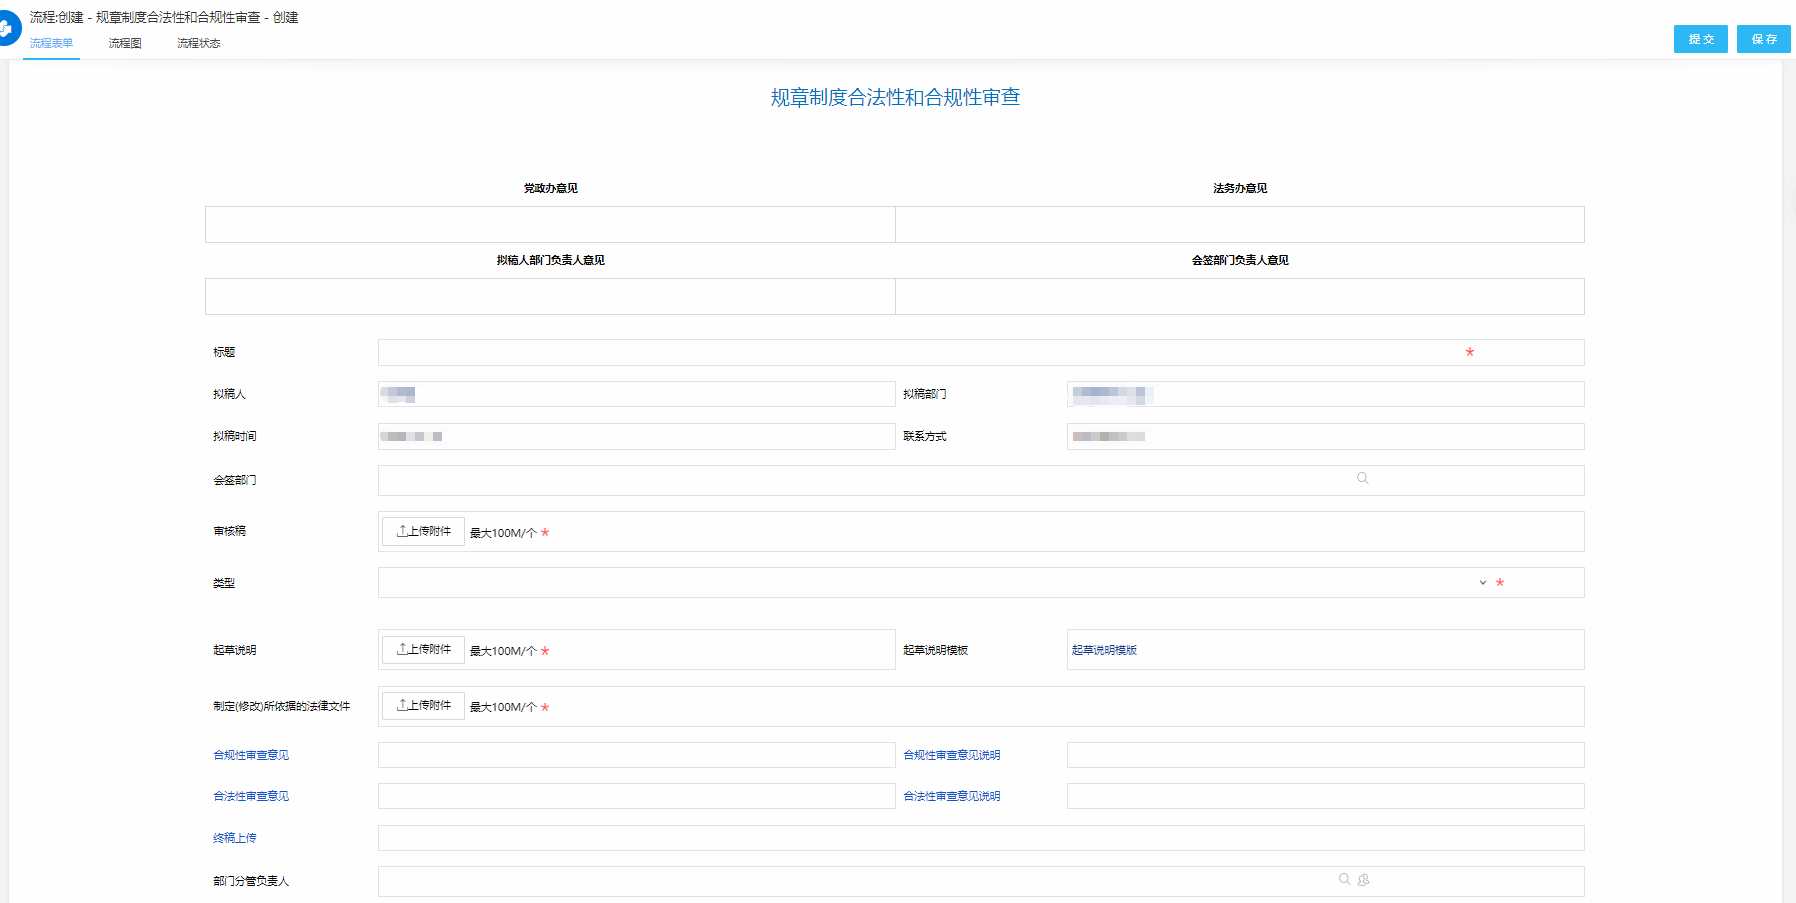Upload attachment for 起草说明
The image size is (1796, 903).
(x=423, y=650)
